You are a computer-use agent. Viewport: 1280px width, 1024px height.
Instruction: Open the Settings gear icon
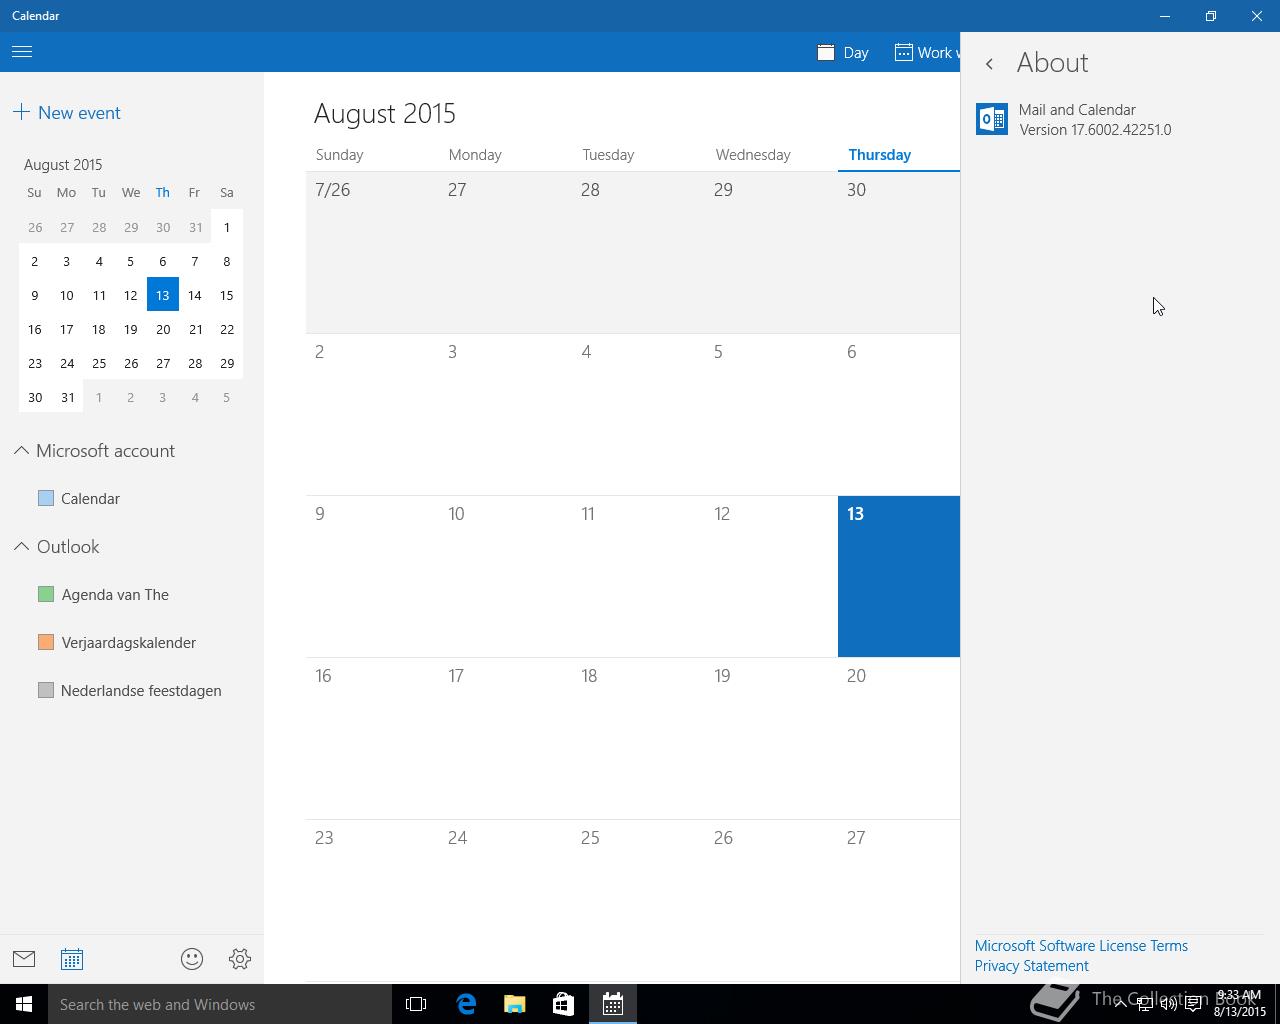(240, 959)
